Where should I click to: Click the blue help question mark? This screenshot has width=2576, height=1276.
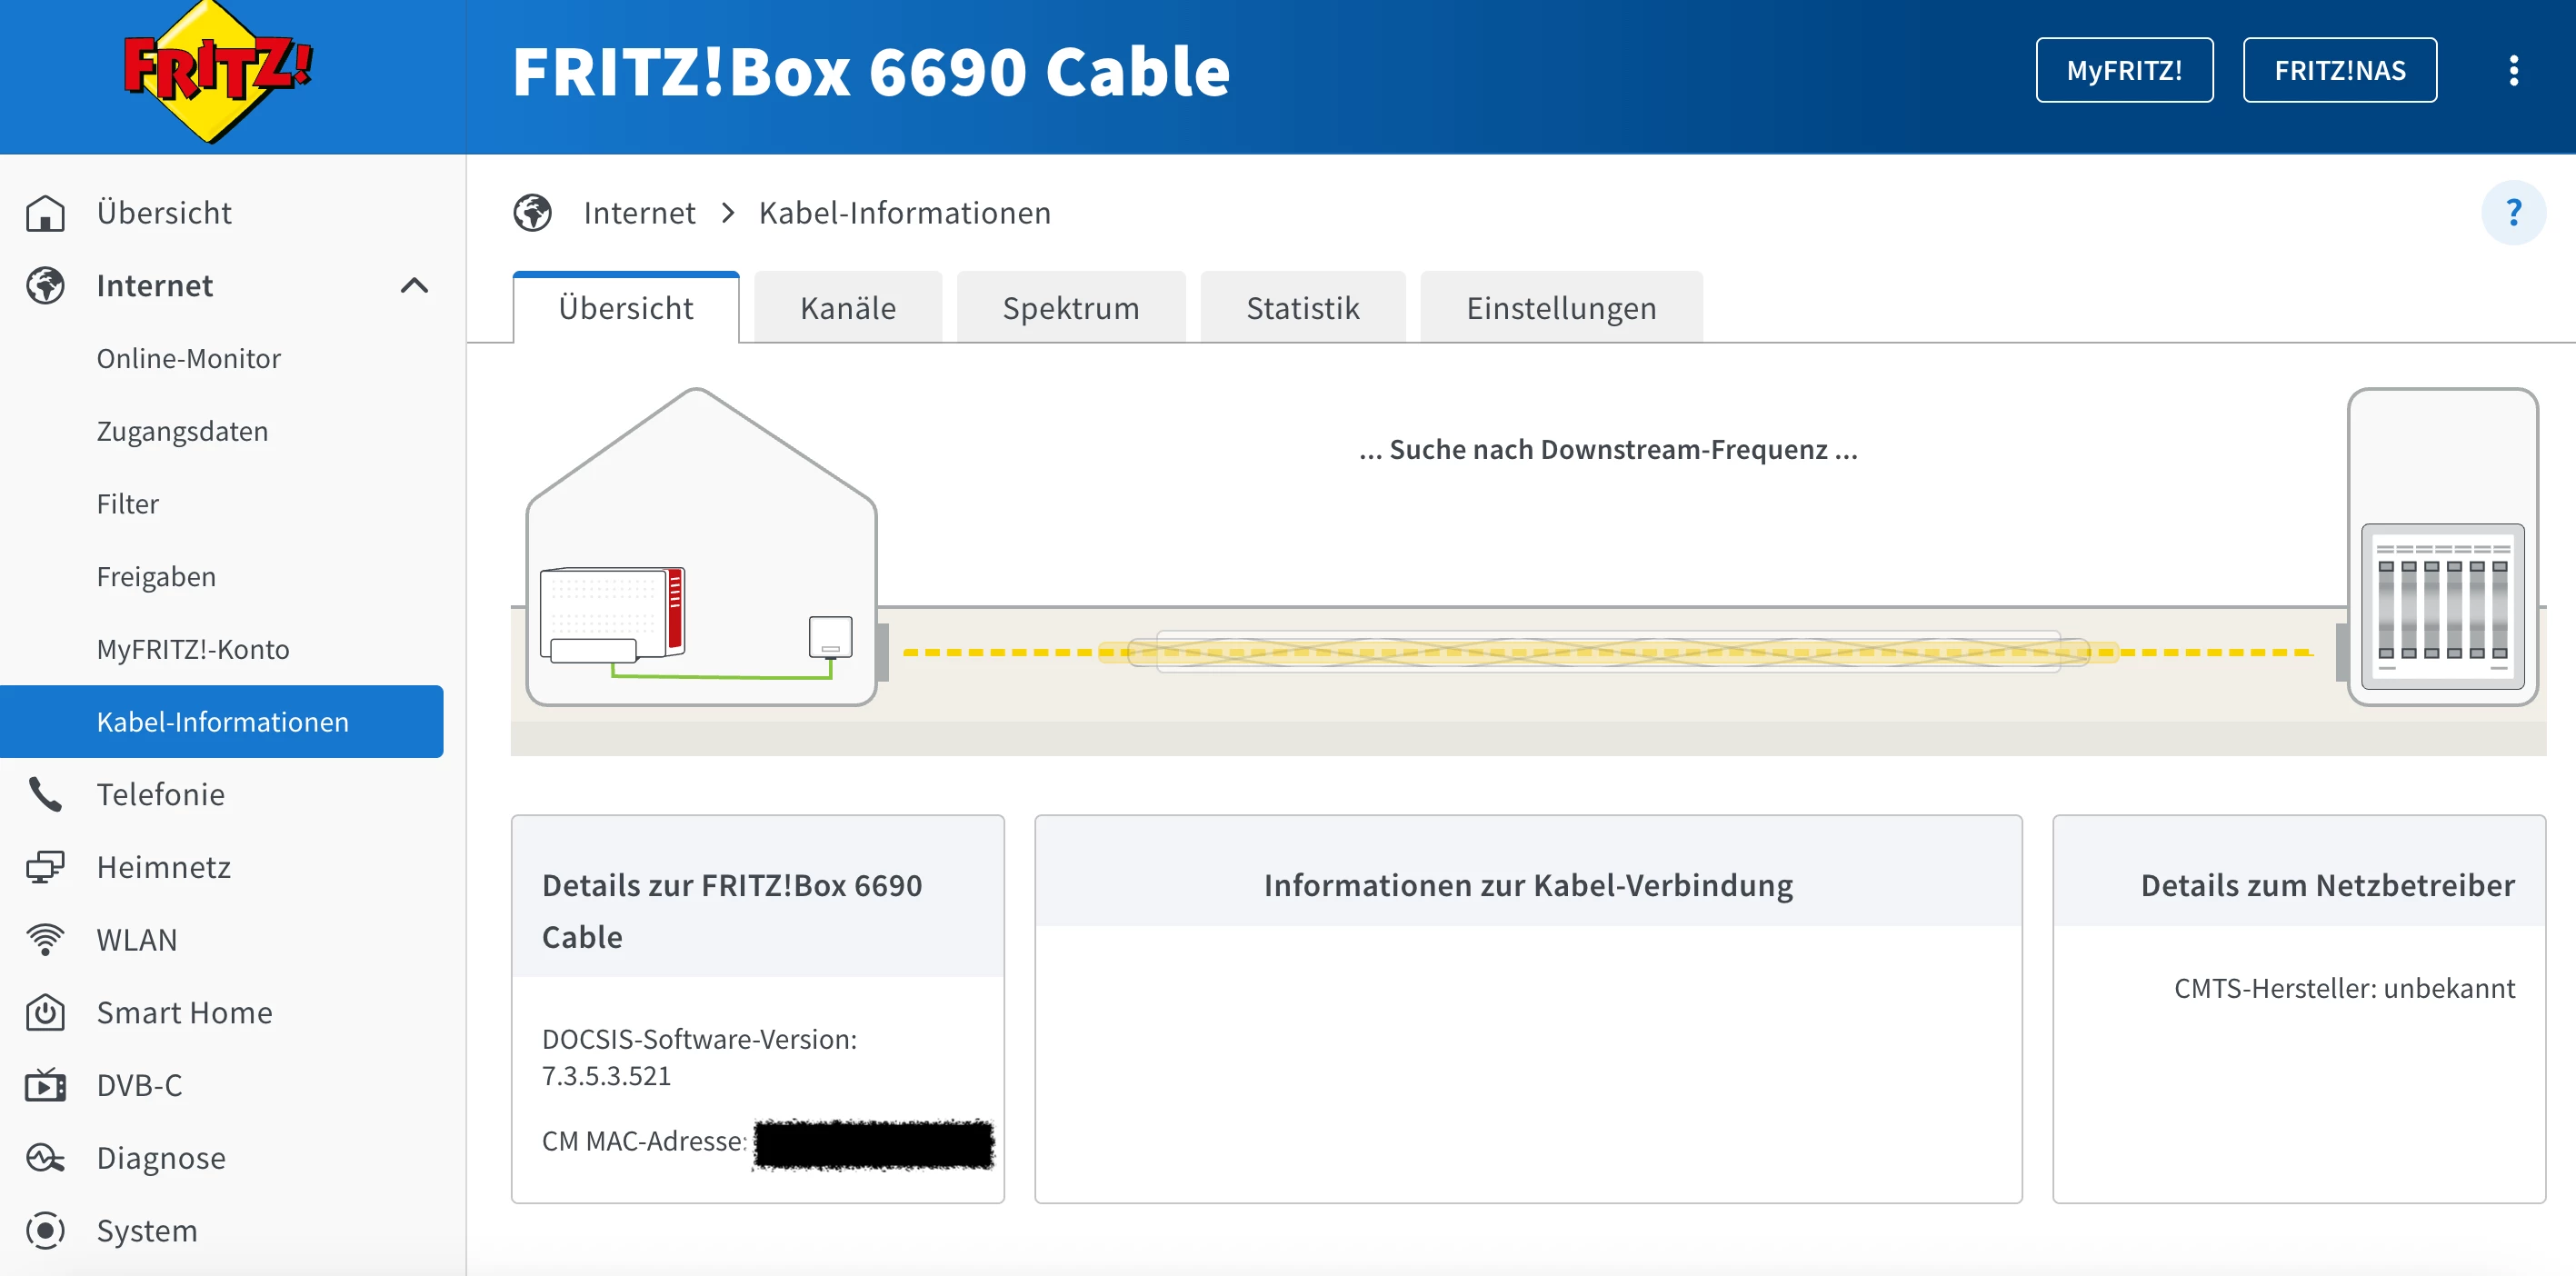(2513, 212)
